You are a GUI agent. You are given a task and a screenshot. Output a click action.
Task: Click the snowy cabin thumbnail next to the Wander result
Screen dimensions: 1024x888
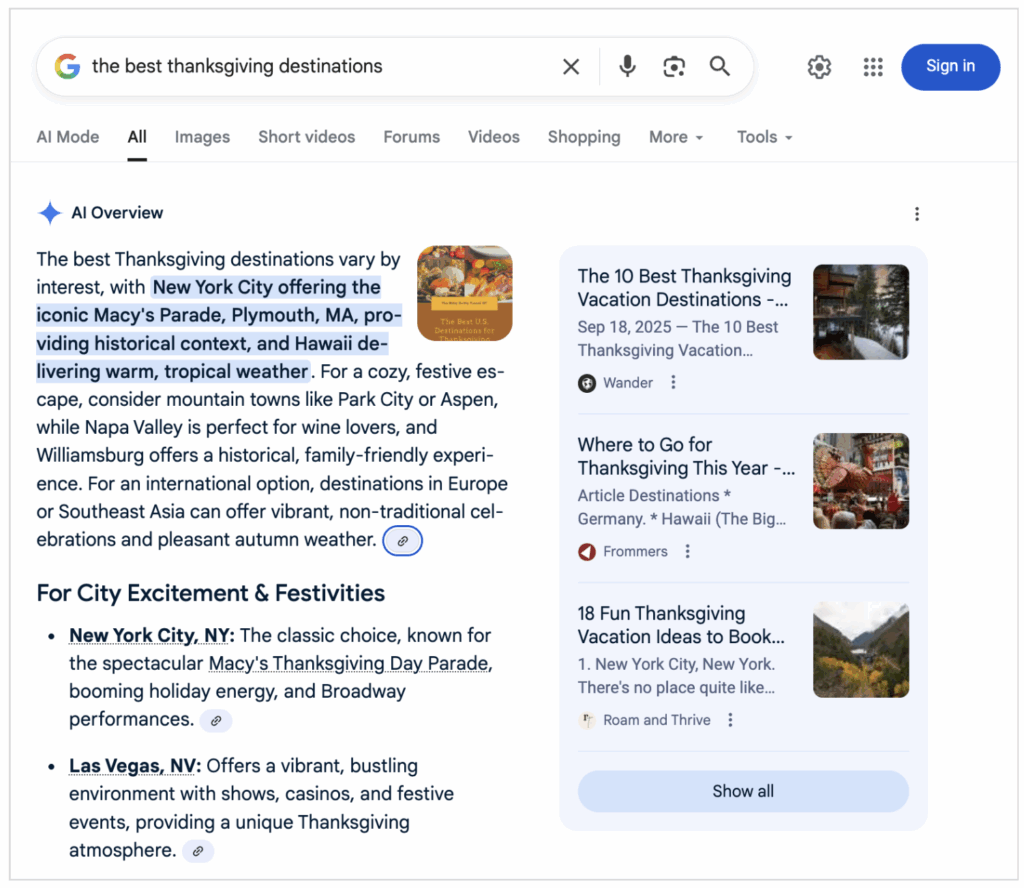point(861,312)
